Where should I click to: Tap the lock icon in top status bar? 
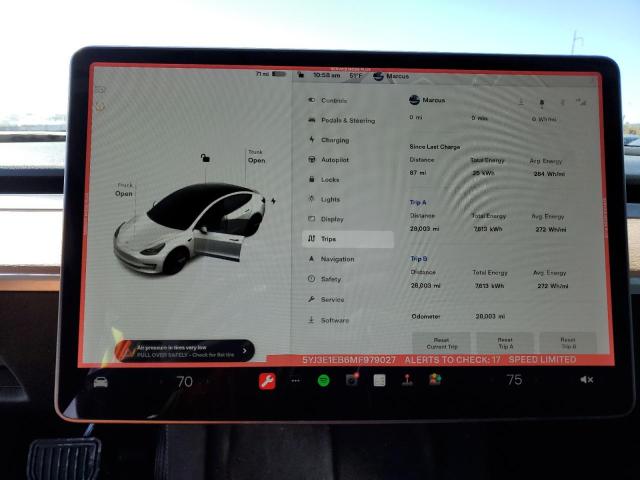point(300,75)
